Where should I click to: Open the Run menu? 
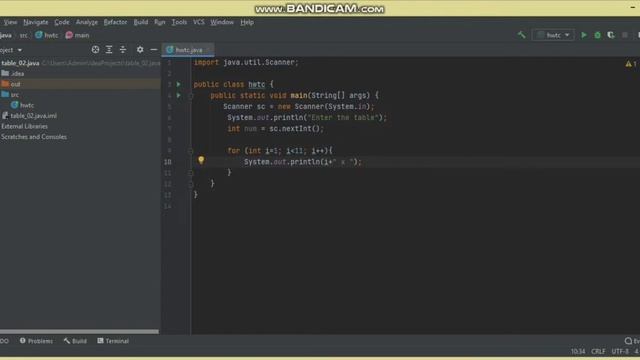pos(160,22)
